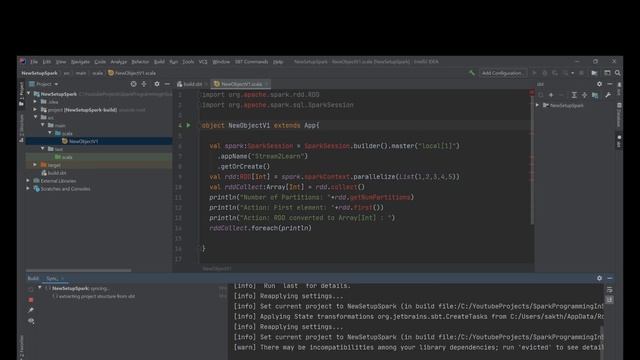Open the Help menu
640x360 pixels.
[278, 62]
